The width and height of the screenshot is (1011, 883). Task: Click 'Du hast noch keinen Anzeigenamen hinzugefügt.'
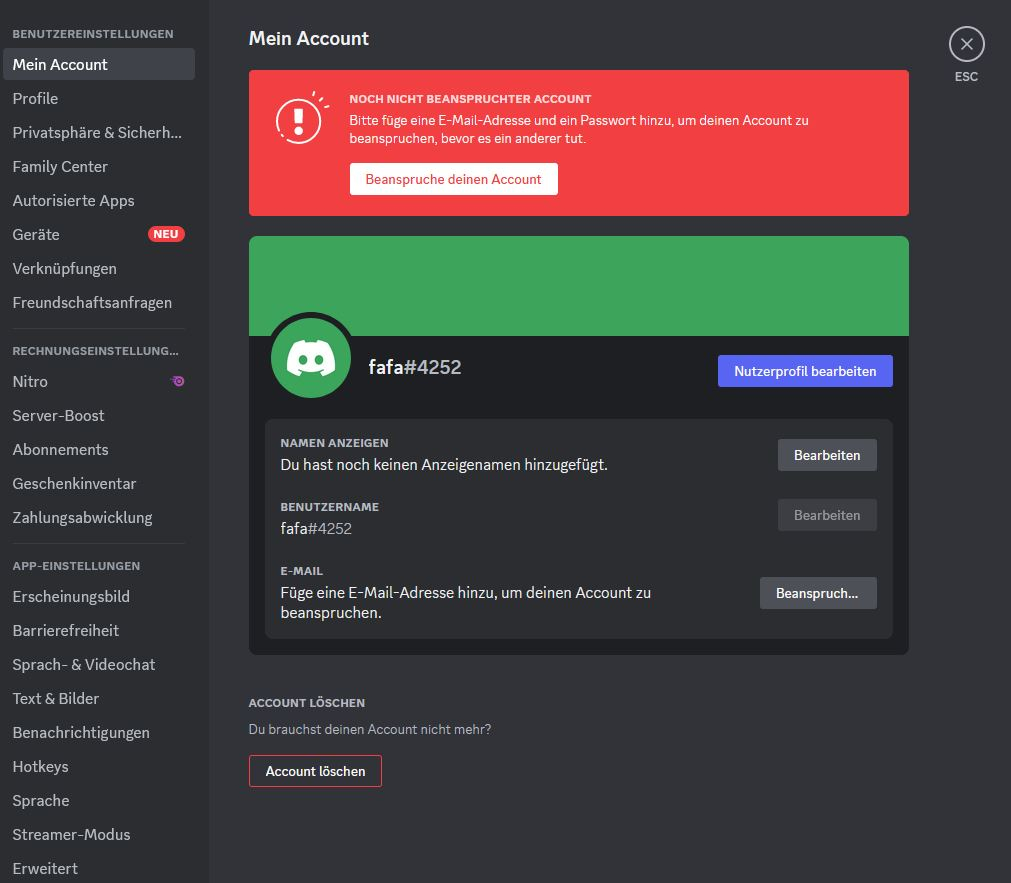click(x=444, y=464)
